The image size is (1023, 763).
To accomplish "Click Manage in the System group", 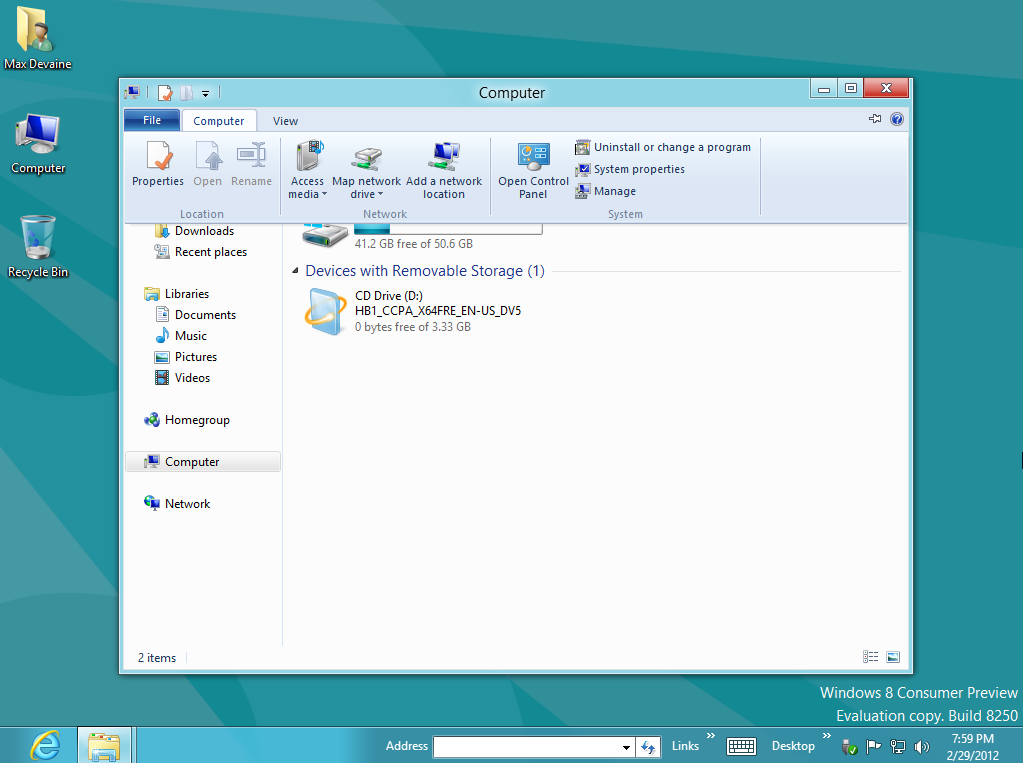I will click(x=605, y=191).
